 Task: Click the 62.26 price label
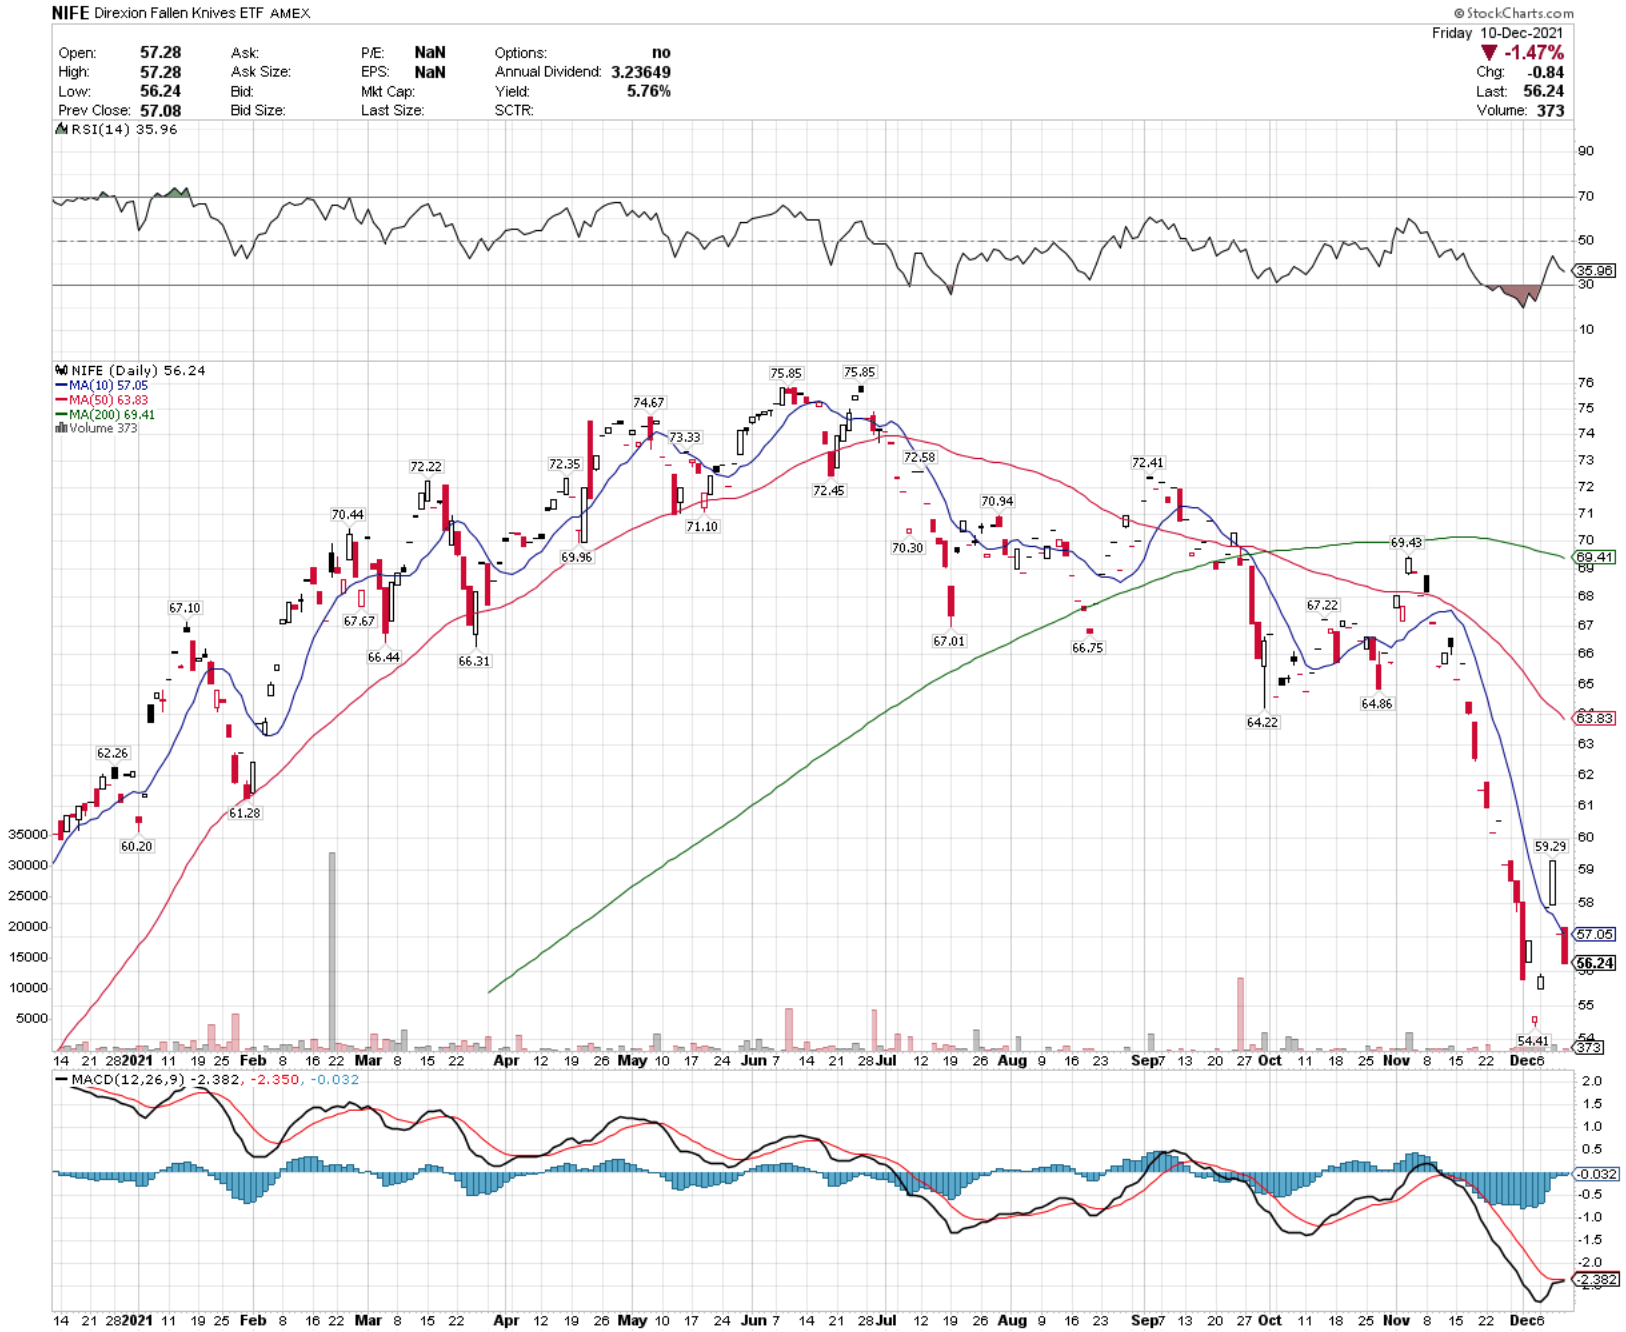(112, 752)
